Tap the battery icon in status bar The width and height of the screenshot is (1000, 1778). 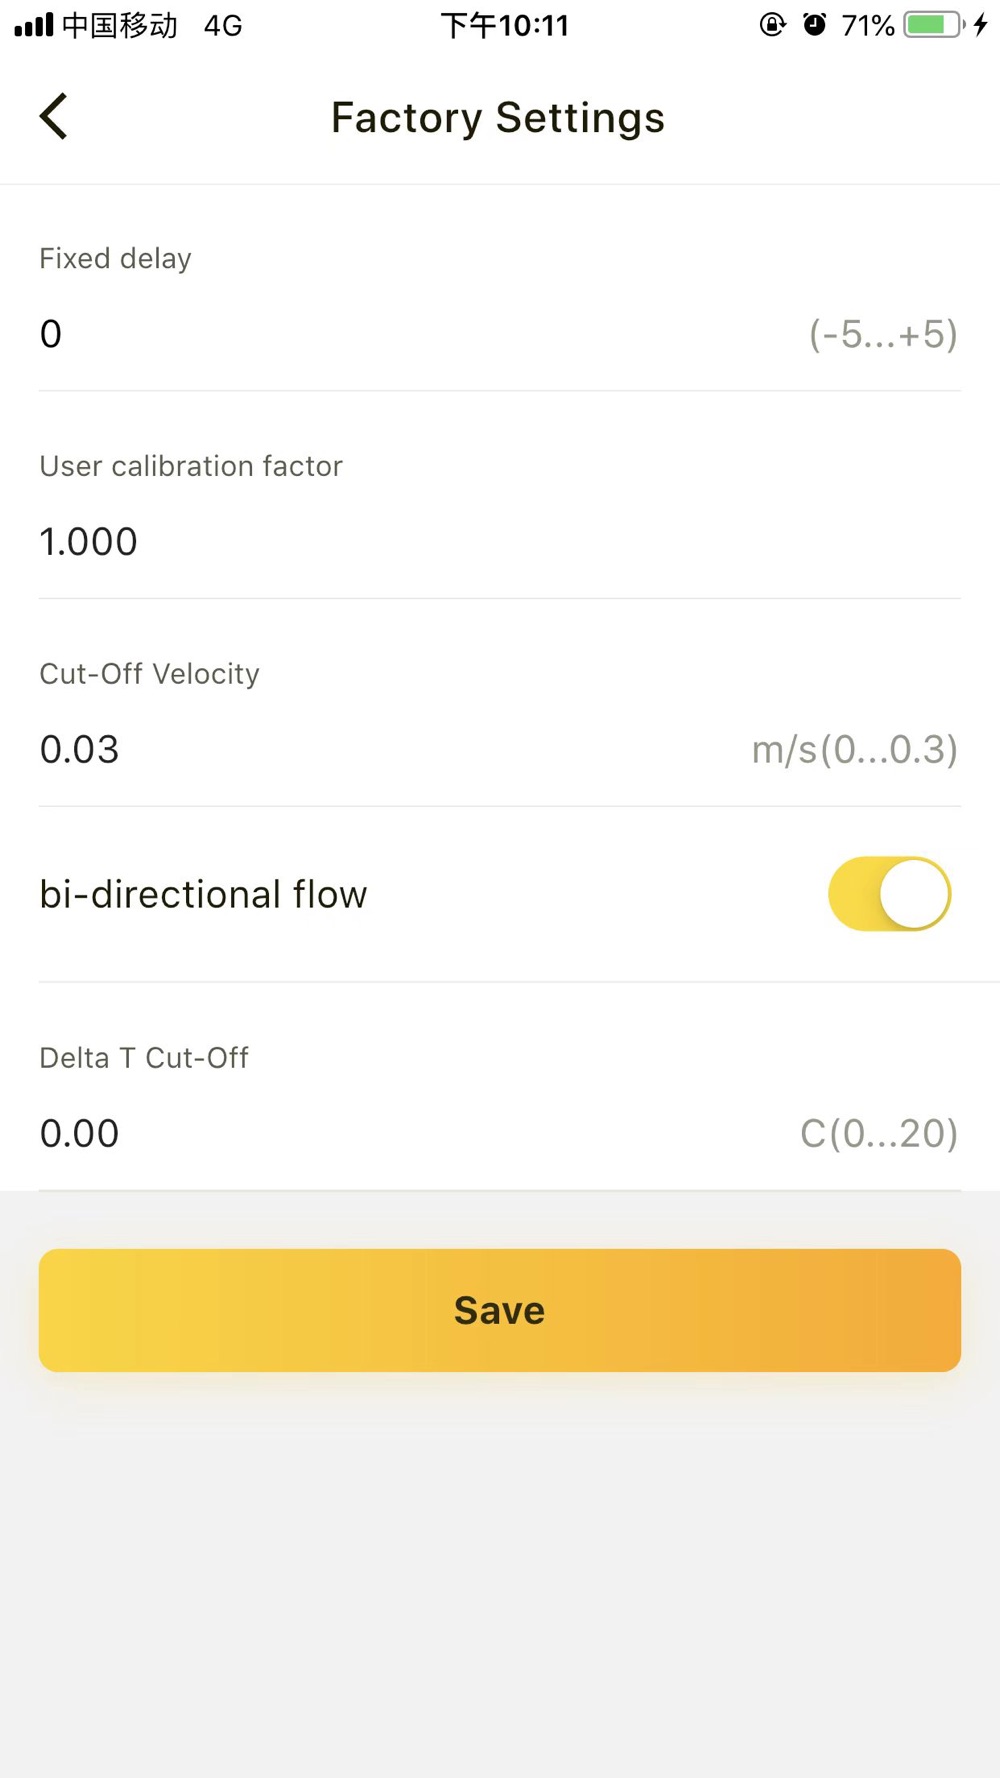click(934, 25)
